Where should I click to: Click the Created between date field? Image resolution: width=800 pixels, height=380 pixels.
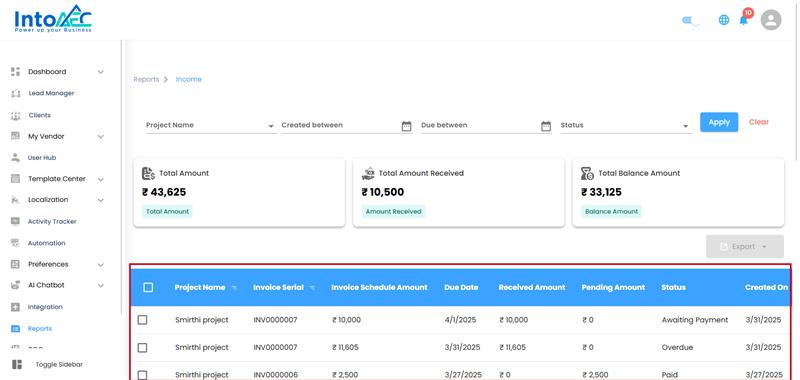[347, 125]
